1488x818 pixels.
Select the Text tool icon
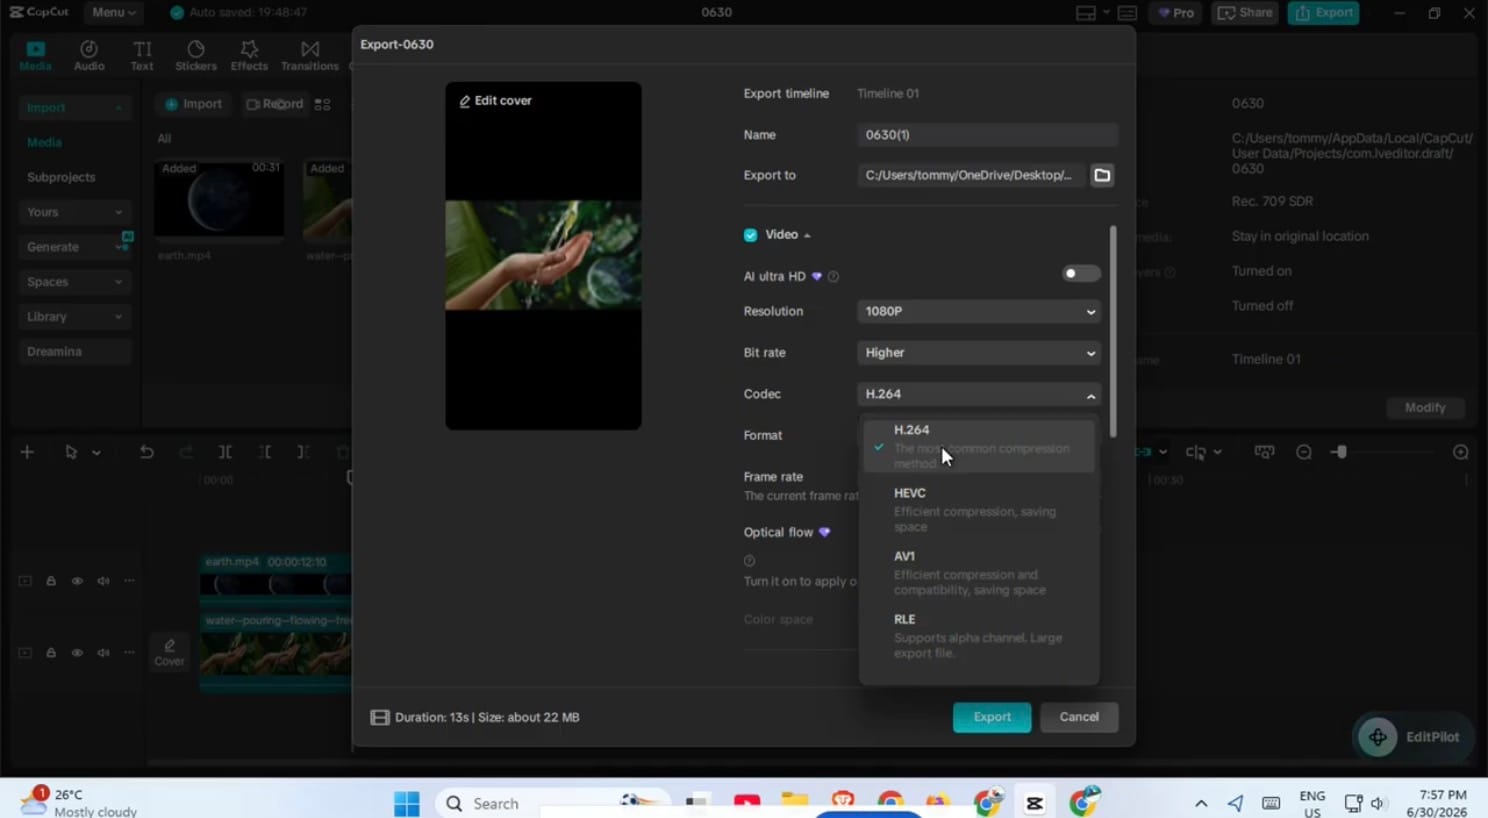(x=142, y=56)
